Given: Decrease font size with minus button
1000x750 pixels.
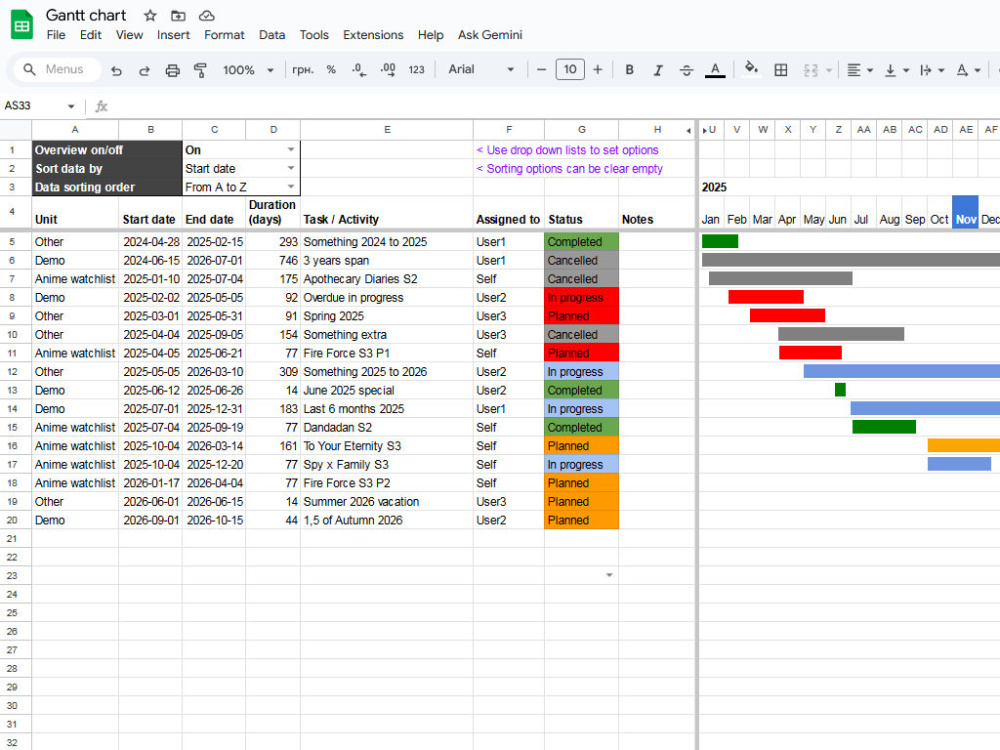Looking at the screenshot, I should click(x=541, y=70).
